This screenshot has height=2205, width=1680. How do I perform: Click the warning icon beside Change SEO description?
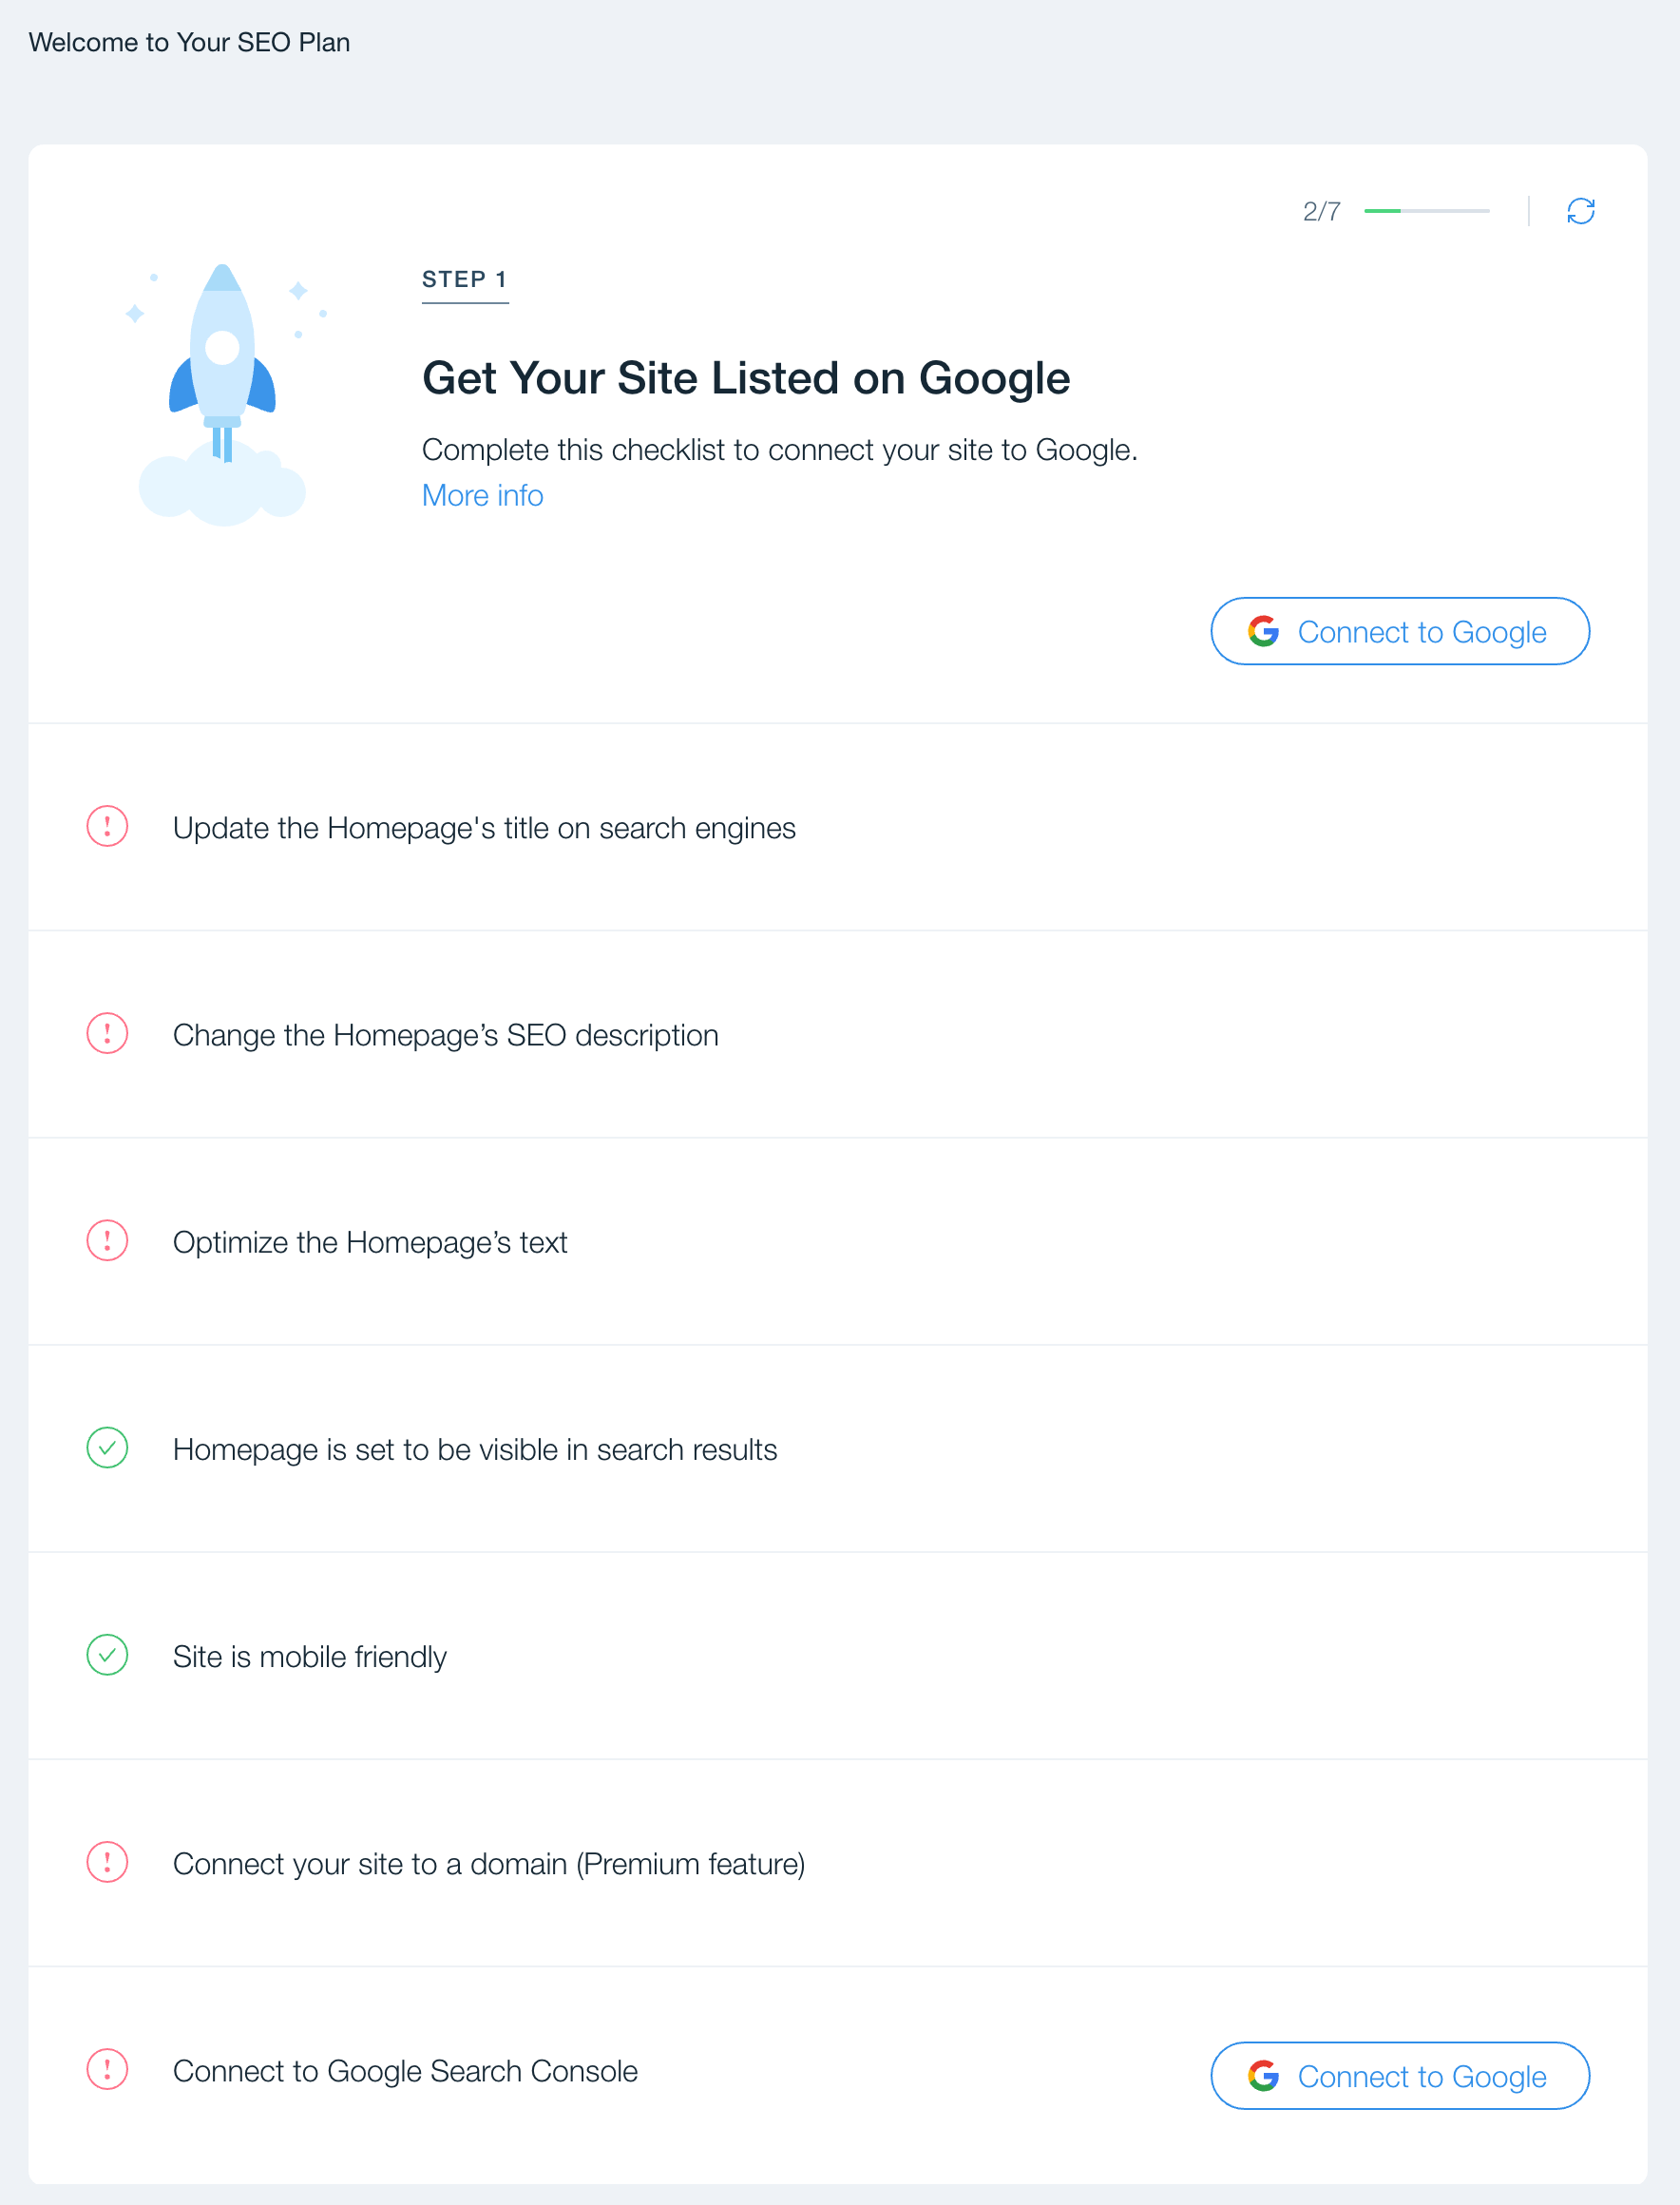tap(107, 1034)
